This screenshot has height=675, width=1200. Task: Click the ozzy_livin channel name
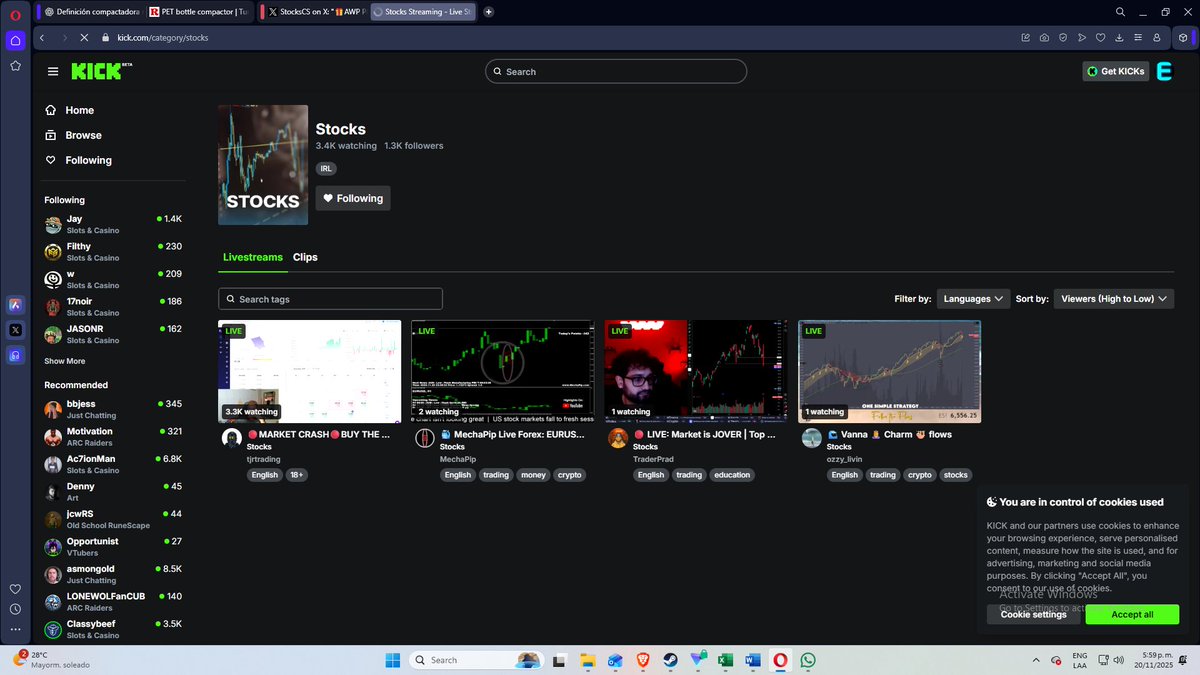(x=846, y=459)
